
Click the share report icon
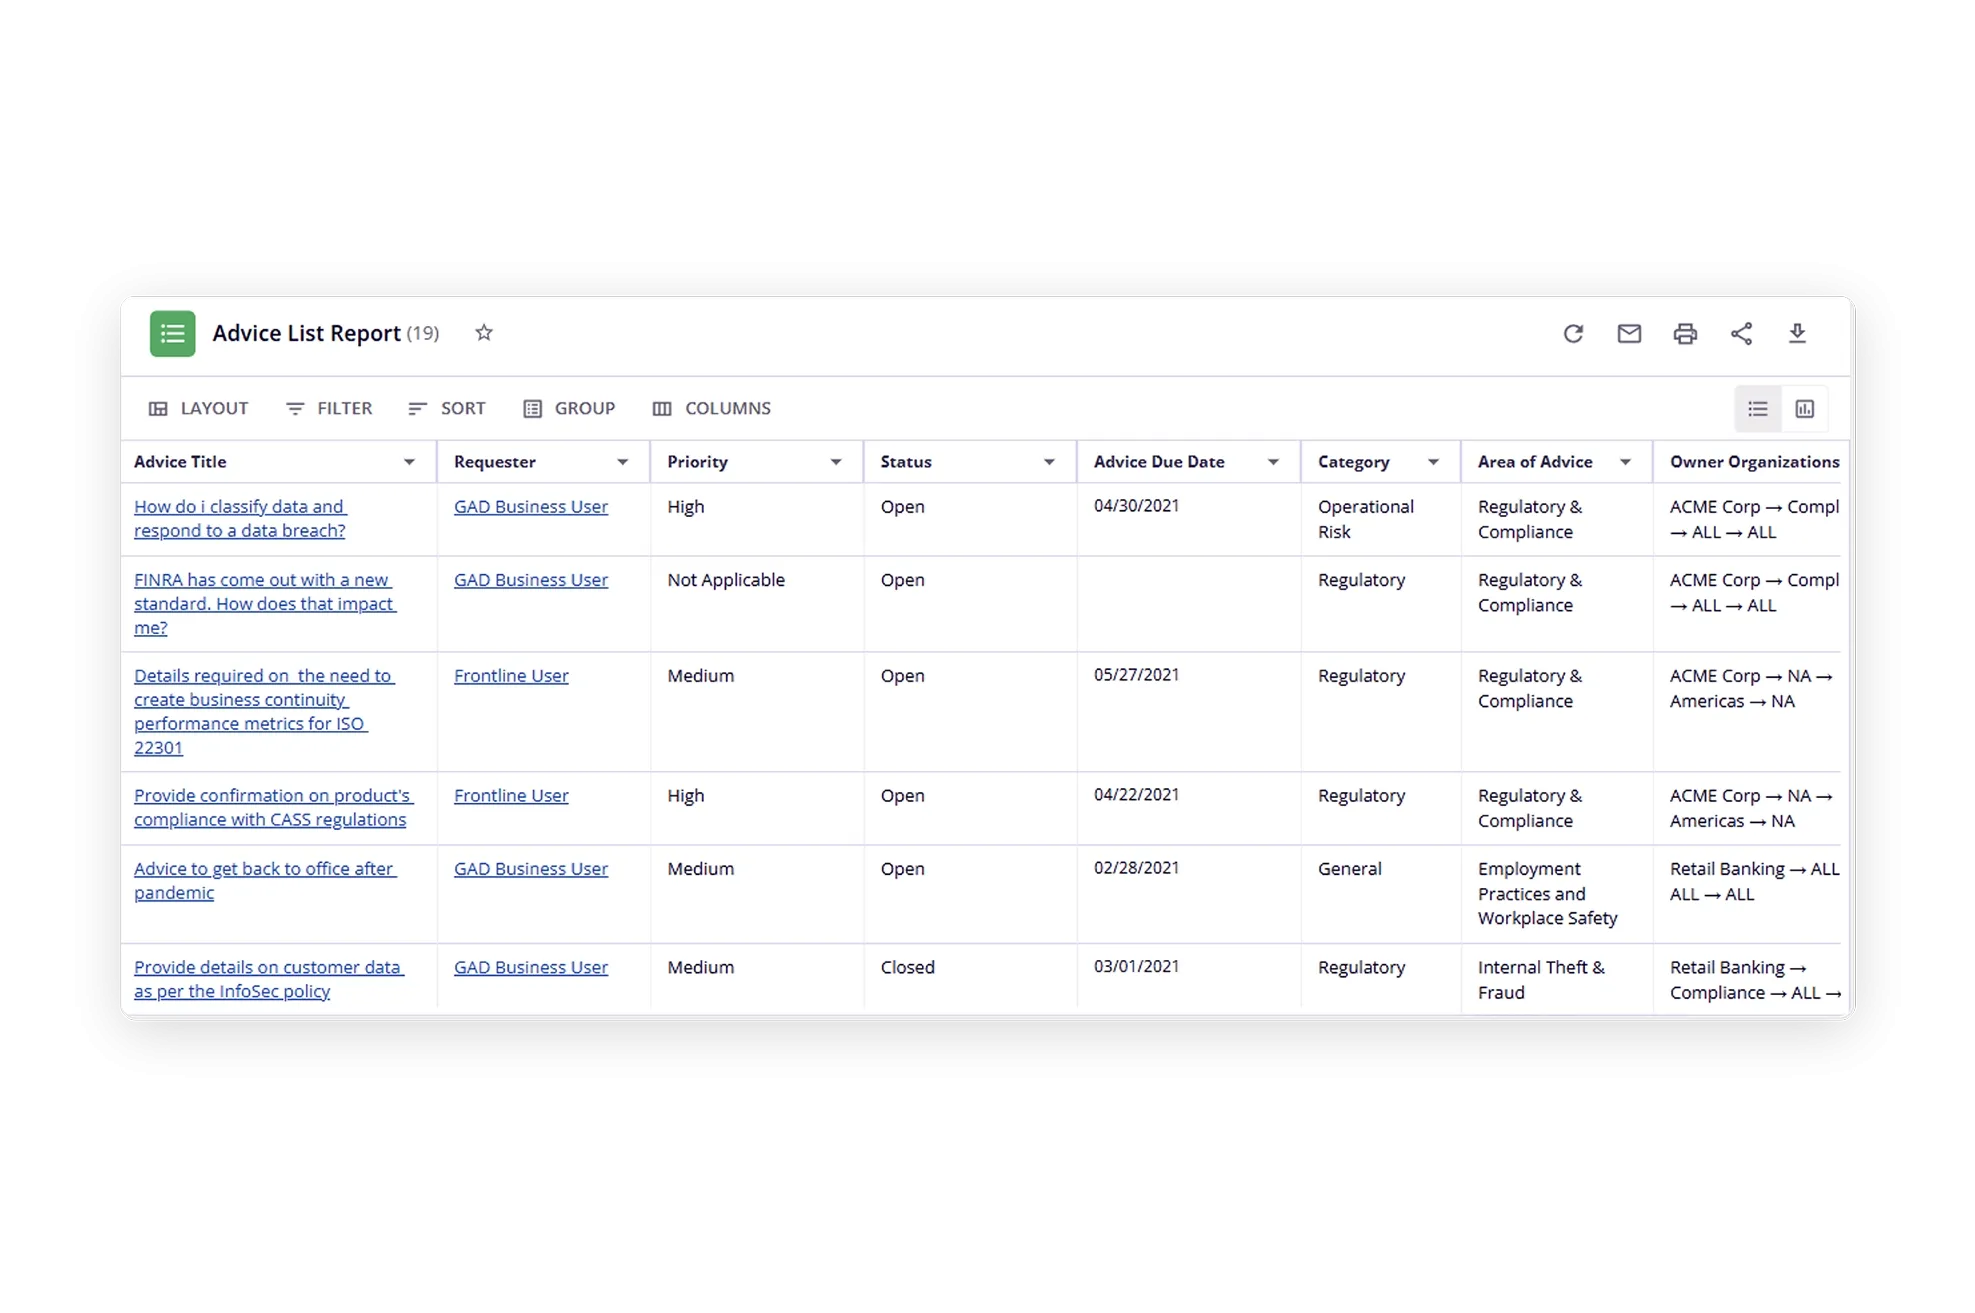tap(1741, 333)
